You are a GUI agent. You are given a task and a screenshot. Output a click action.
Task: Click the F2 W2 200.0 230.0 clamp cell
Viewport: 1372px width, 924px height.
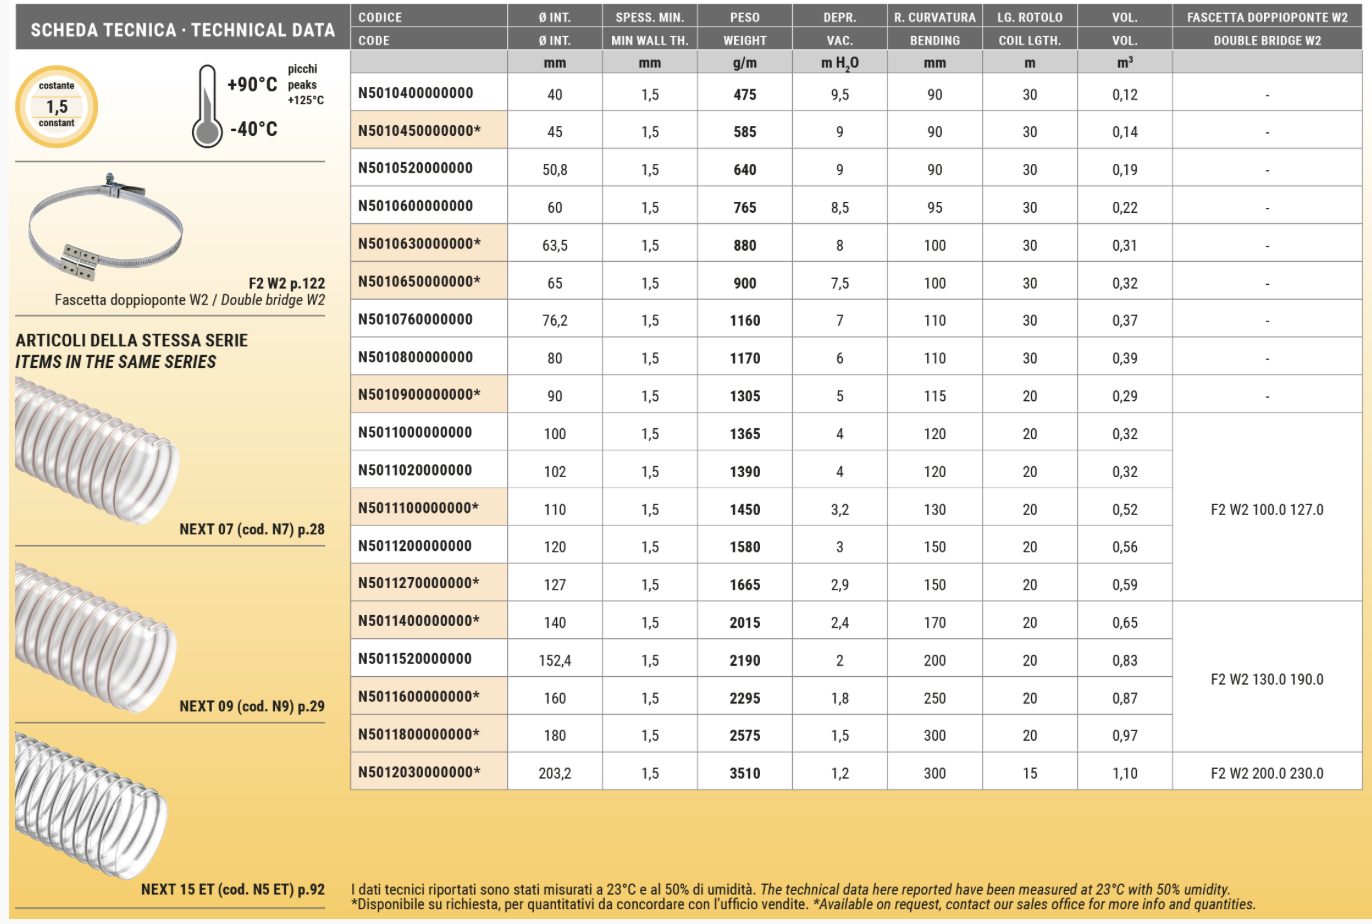click(1266, 773)
